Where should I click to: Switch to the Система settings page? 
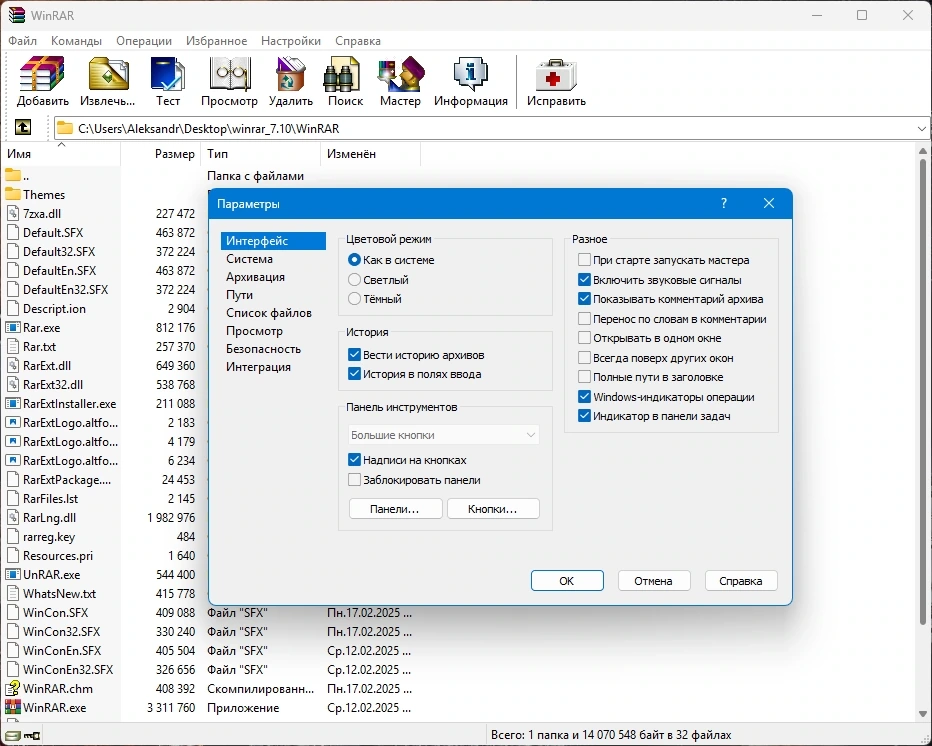click(249, 259)
